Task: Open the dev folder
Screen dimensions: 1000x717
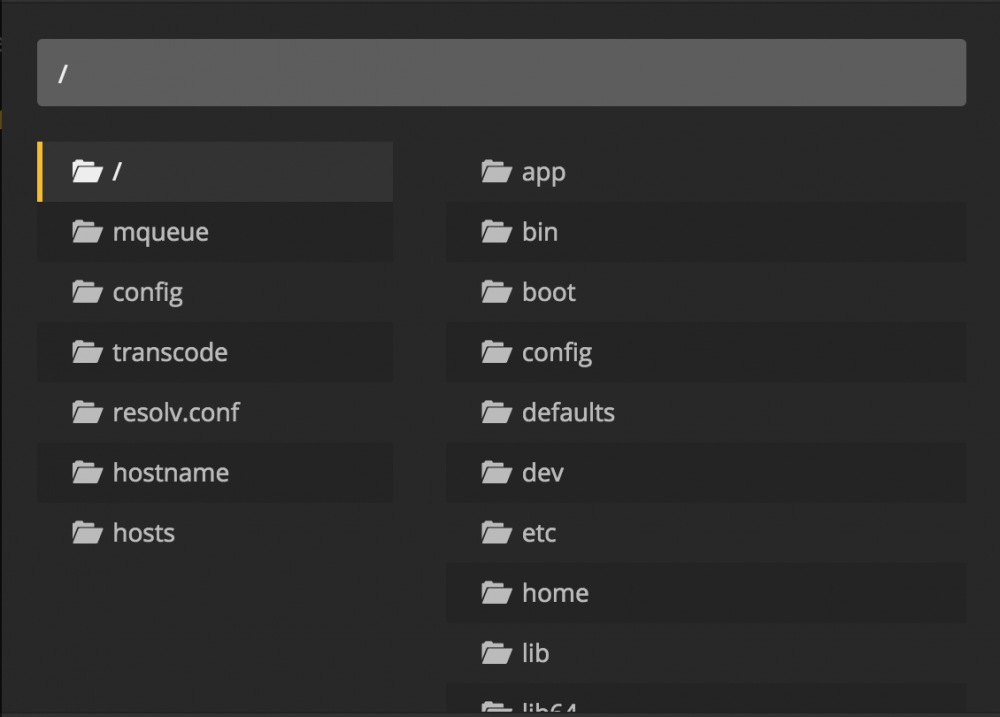Action: [706, 473]
